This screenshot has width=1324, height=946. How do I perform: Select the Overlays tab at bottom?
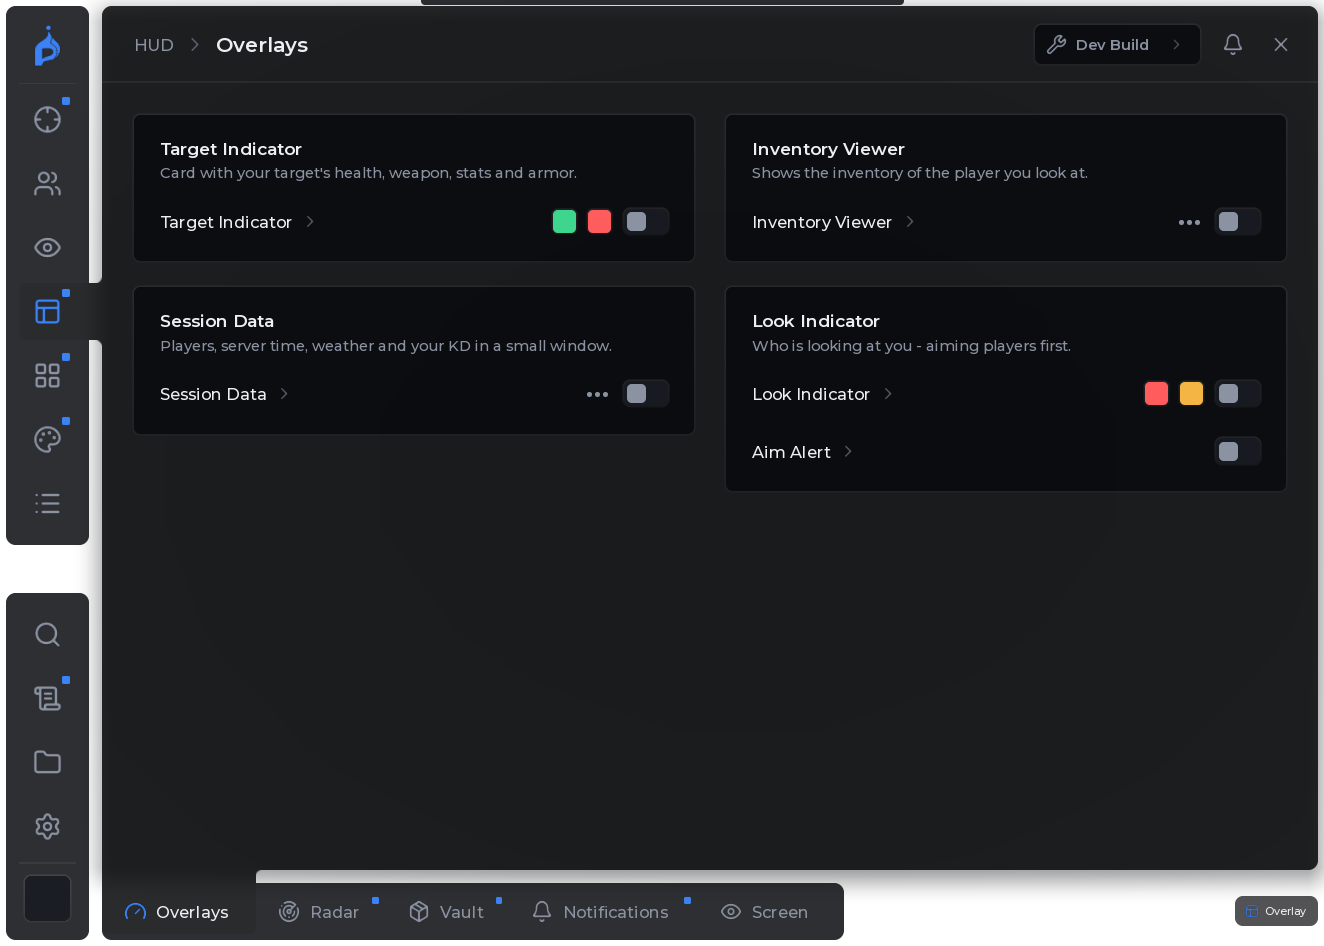[177, 911]
